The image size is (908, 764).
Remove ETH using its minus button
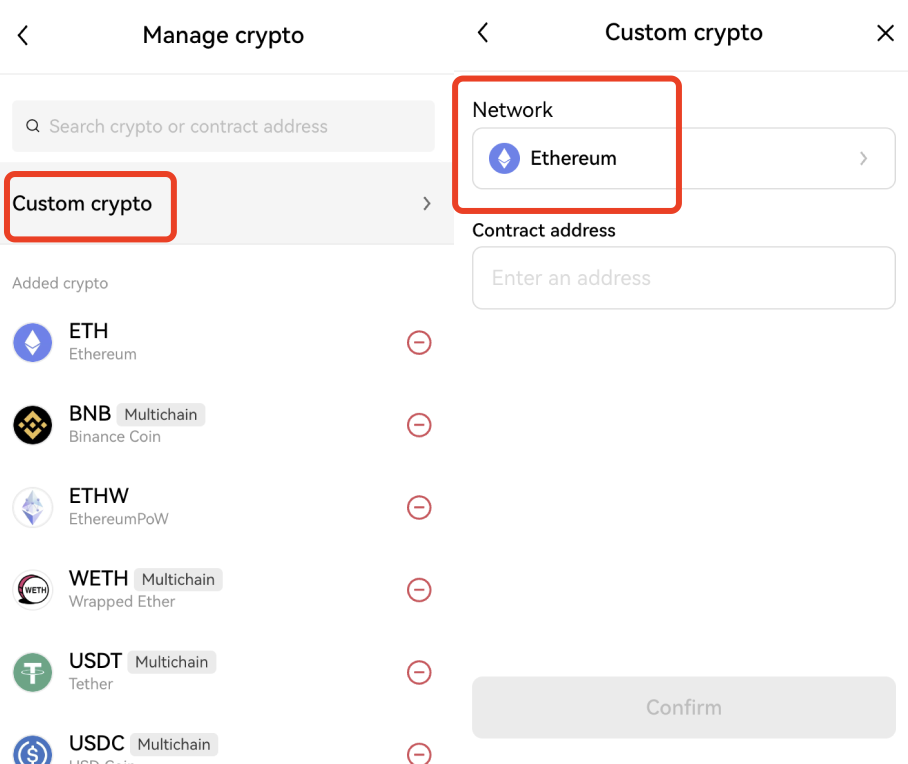[419, 343]
